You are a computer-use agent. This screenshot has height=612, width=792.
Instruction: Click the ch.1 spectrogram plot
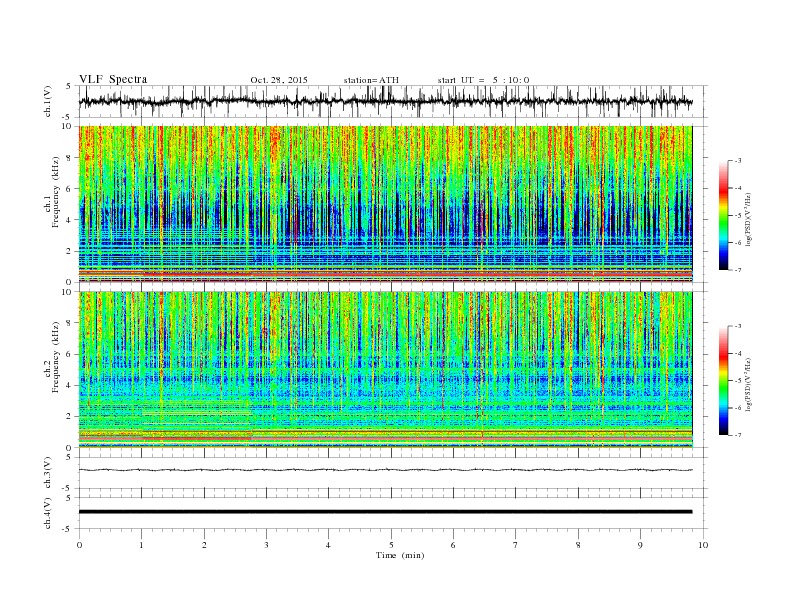[x=386, y=204]
